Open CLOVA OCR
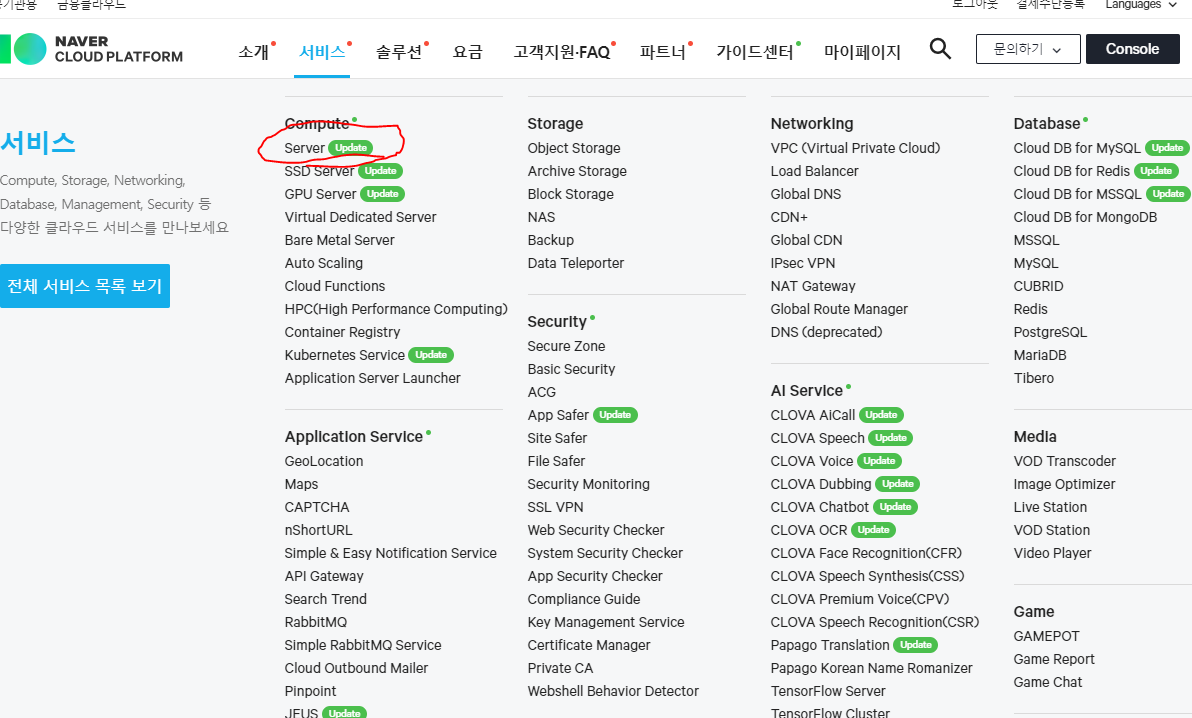 point(809,530)
